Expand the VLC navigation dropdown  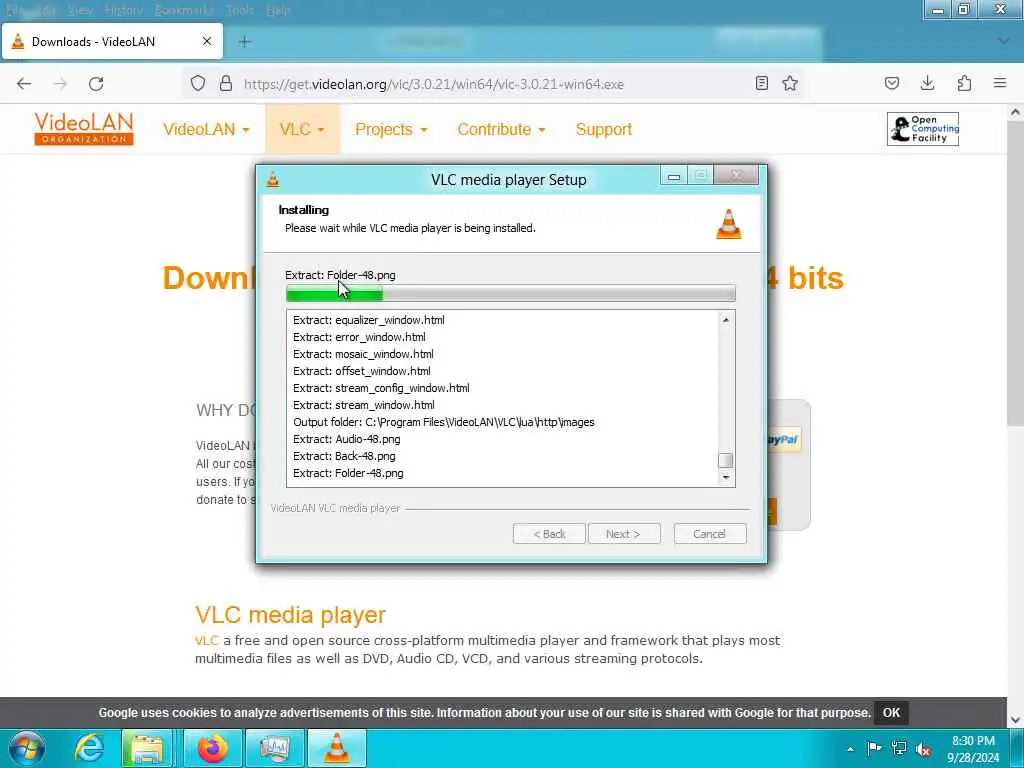(x=302, y=129)
